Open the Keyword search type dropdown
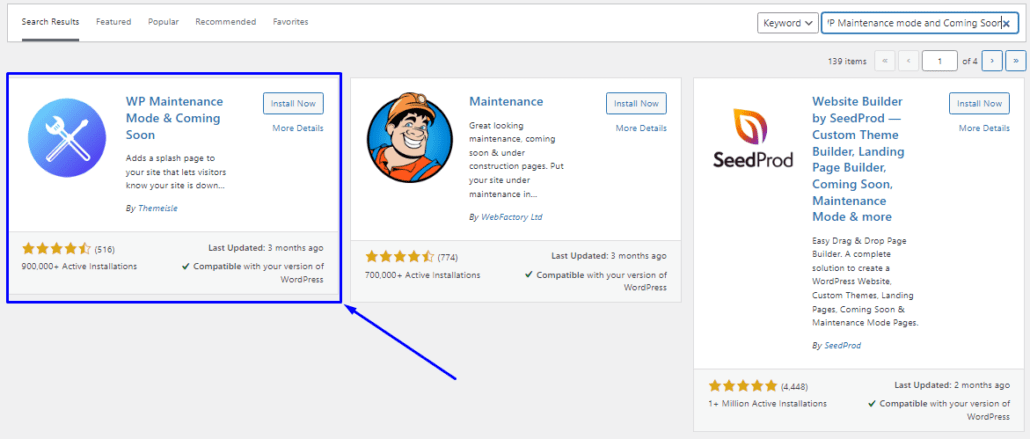The width and height of the screenshot is (1030, 439). coord(788,23)
